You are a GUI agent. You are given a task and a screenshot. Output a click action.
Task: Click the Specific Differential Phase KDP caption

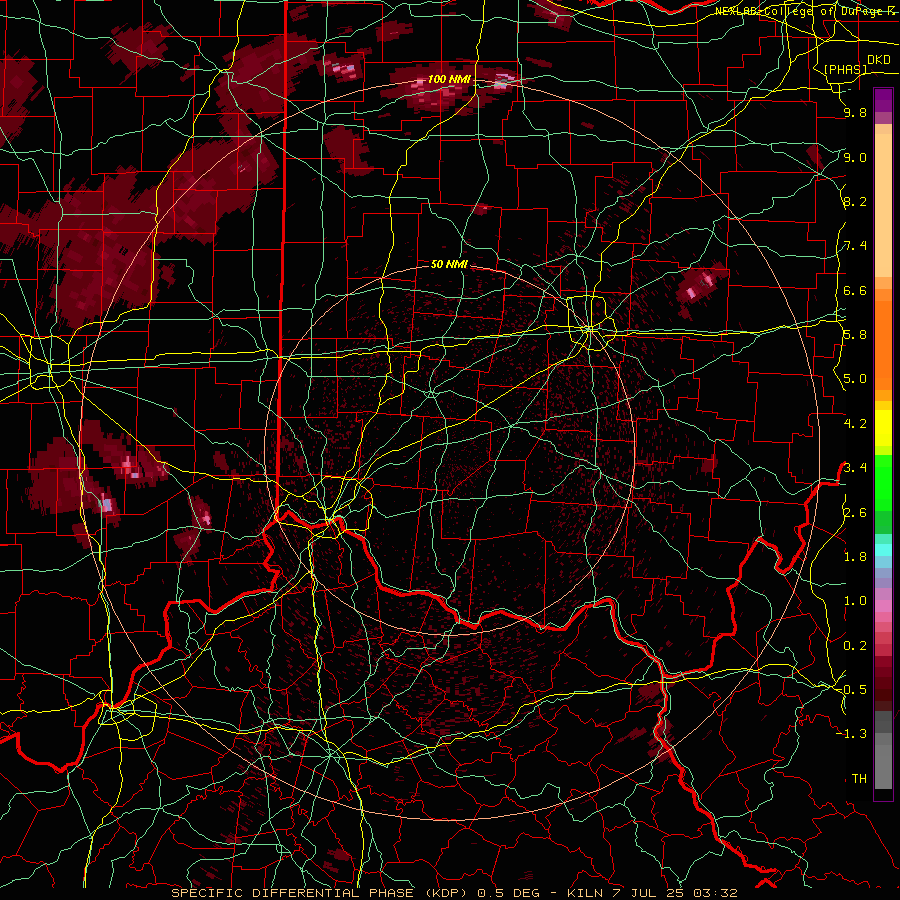pyautogui.click(x=454, y=893)
